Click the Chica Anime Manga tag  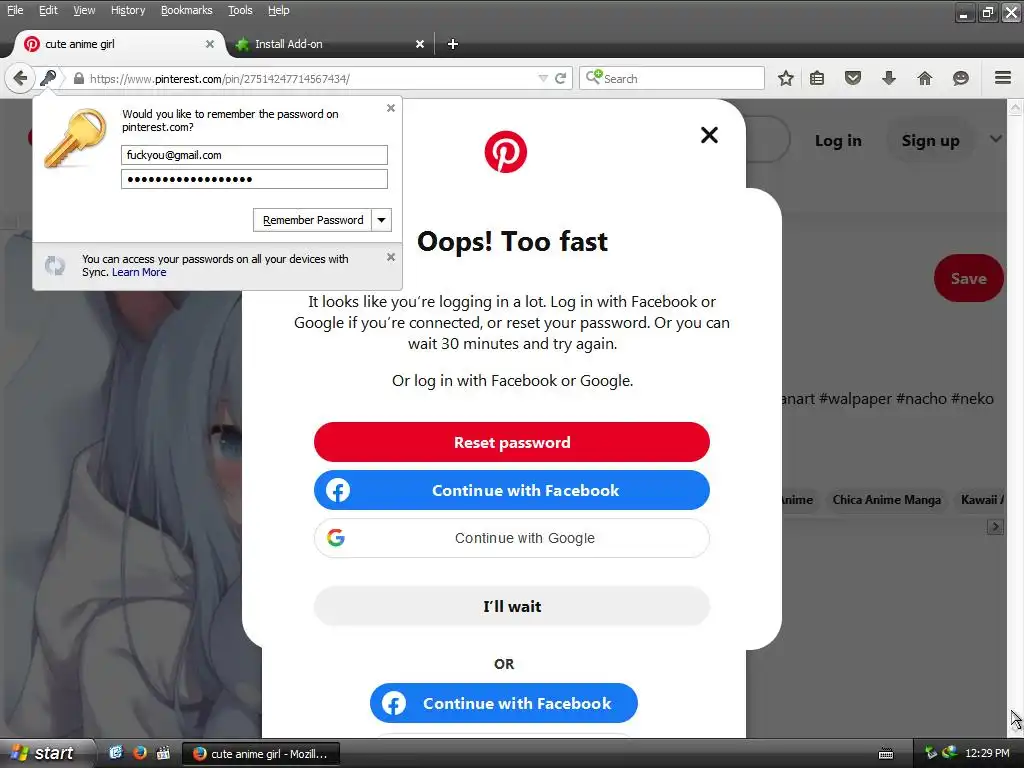(x=886, y=500)
